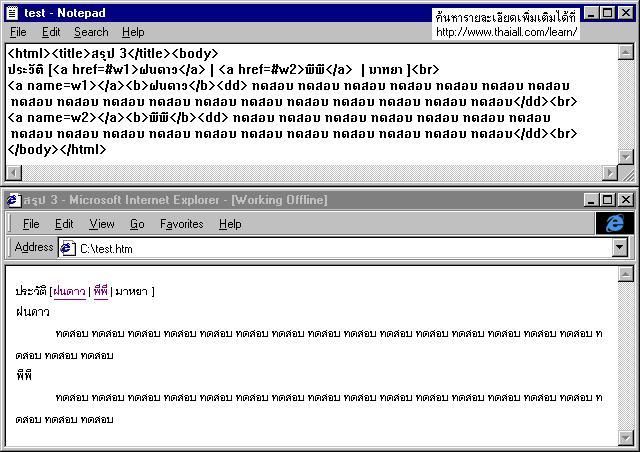The width and height of the screenshot is (640, 452).
Task: Expand the Address bar dropdown arrow
Action: [x=619, y=248]
